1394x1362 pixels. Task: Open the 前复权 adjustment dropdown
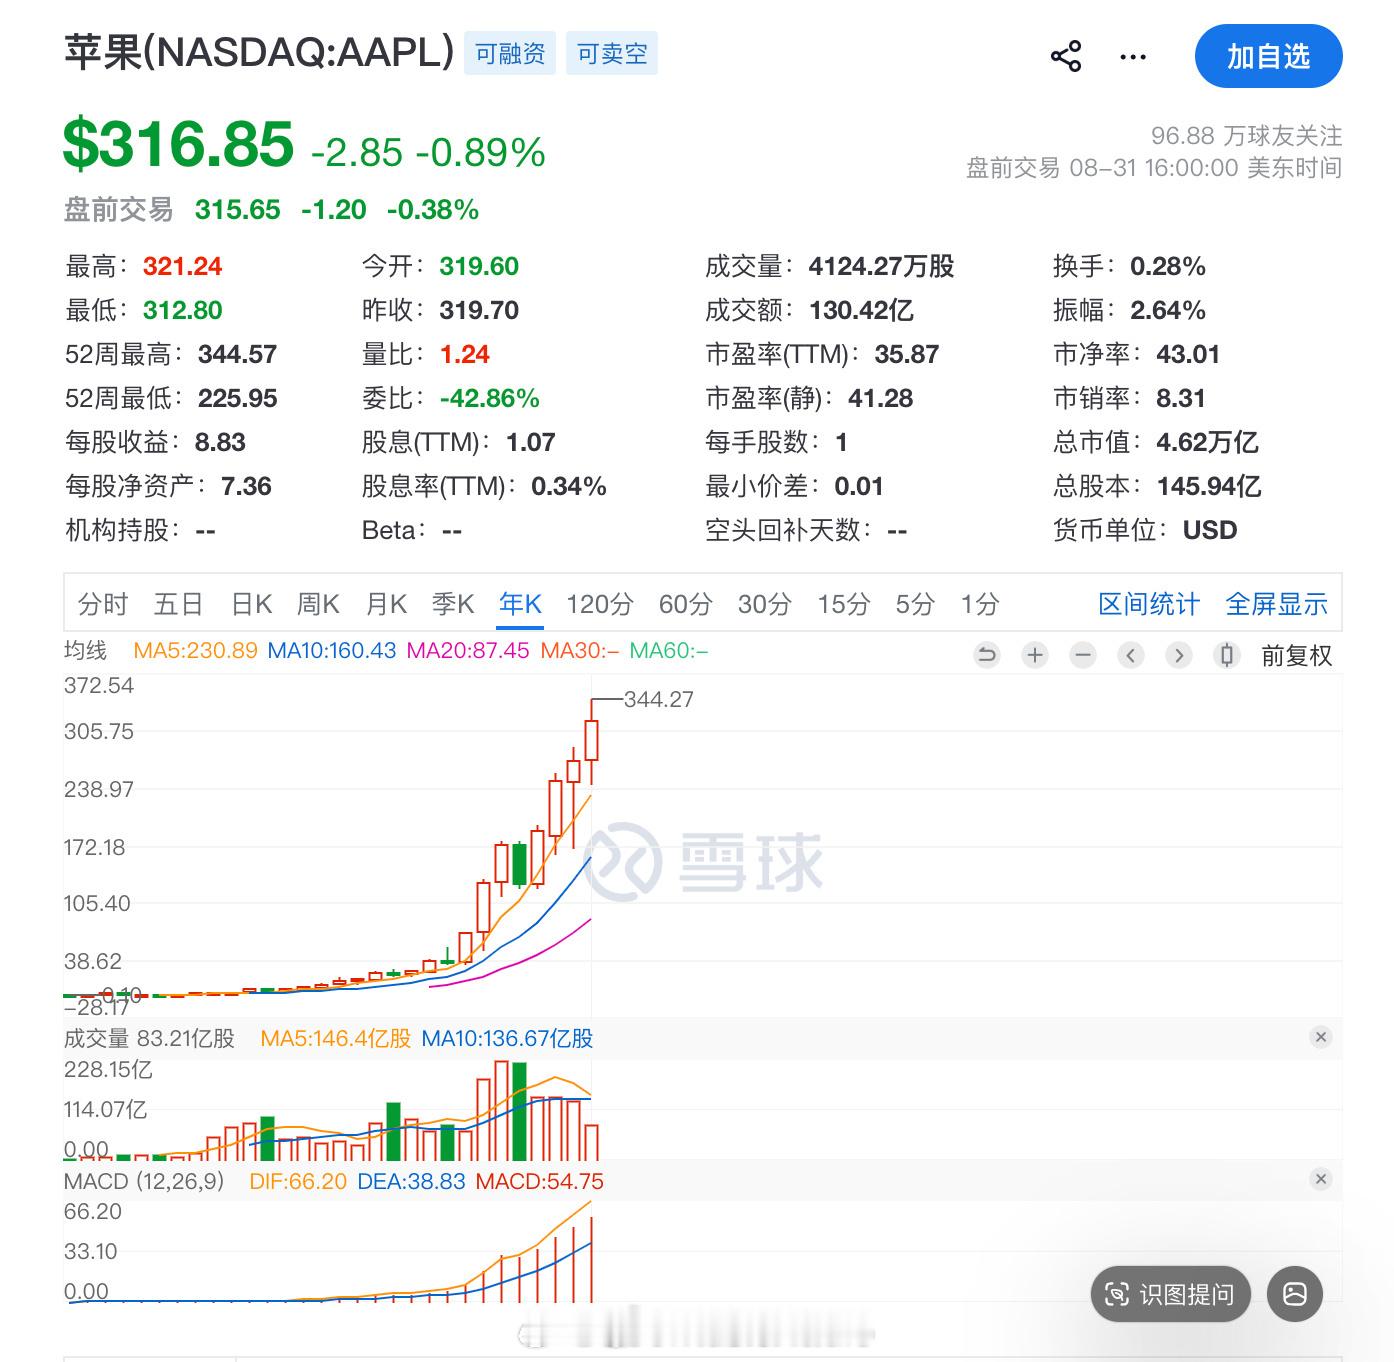(1296, 656)
